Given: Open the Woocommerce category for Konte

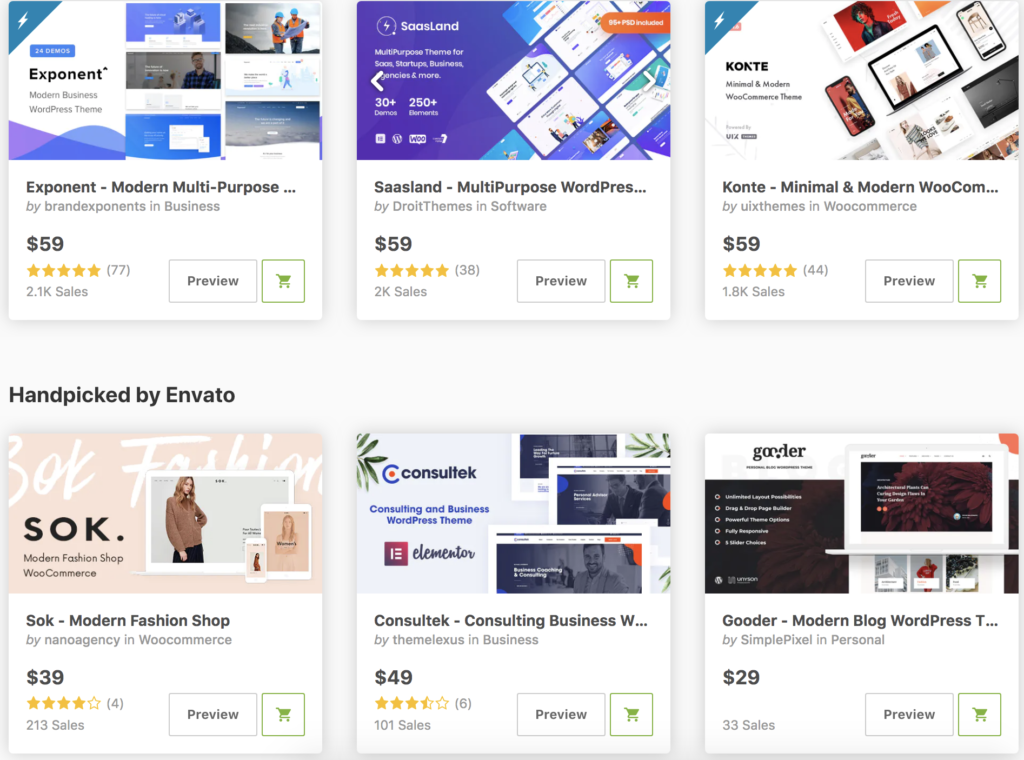Looking at the screenshot, I should 870,206.
